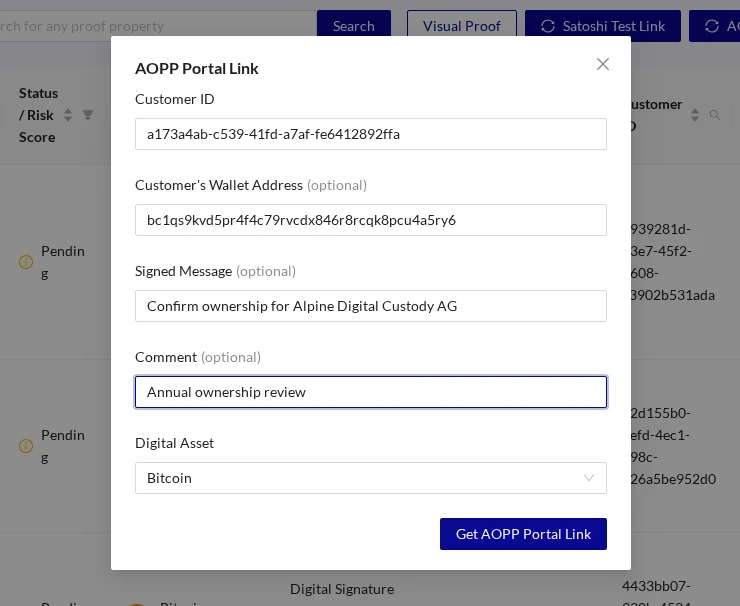Open Customer ID column search icon
The image size is (740, 606).
coord(715,115)
